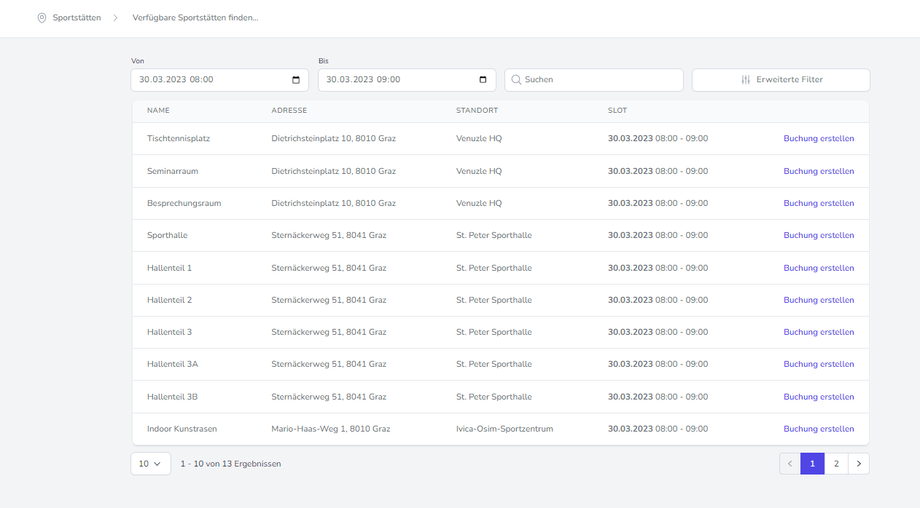The width and height of the screenshot is (920, 508).
Task: Click the Verfügbare Sportstätten finden breadcrumb
Action: [195, 18]
